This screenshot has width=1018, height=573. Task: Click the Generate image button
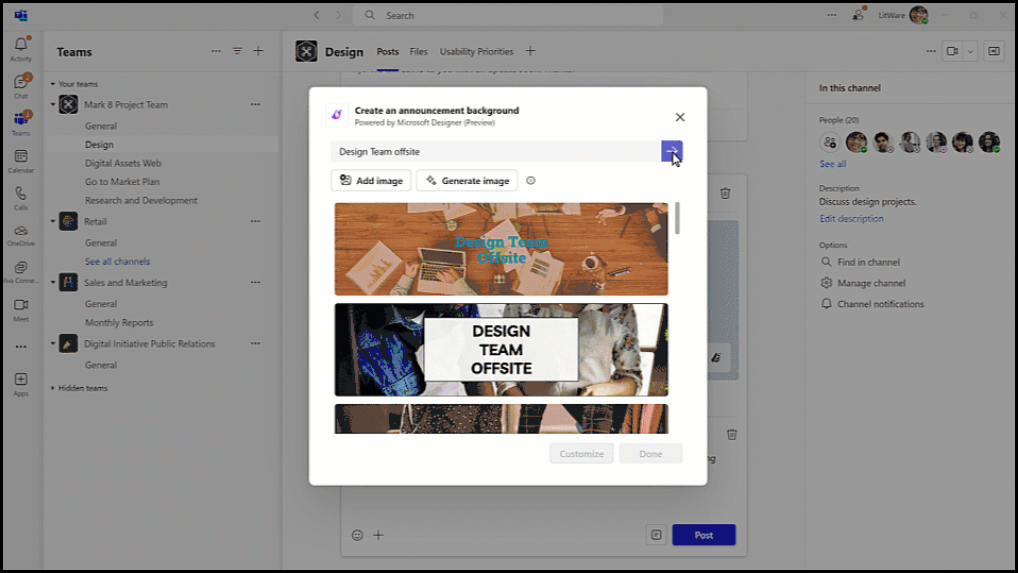coord(467,181)
